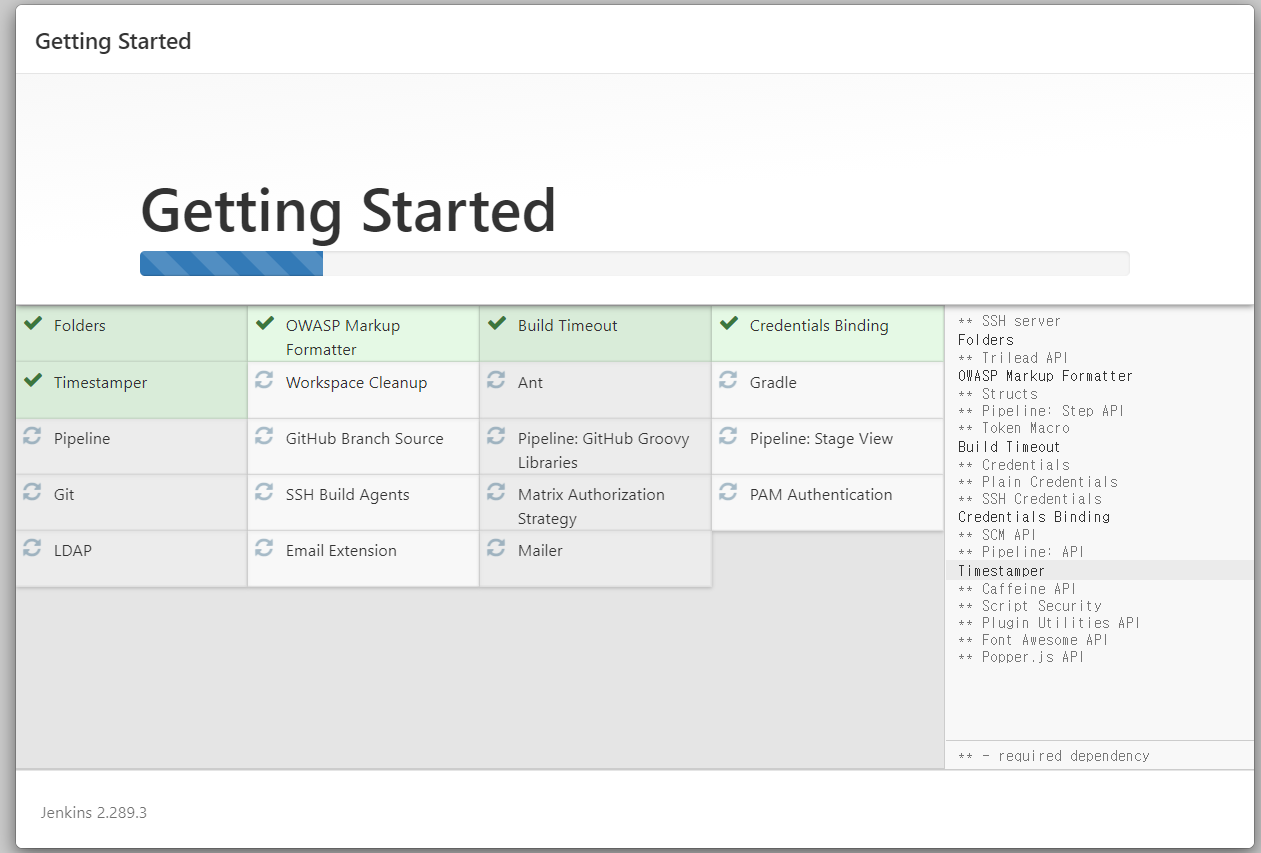Click the Email Extension sync icon
This screenshot has width=1261, height=853.
(x=264, y=548)
